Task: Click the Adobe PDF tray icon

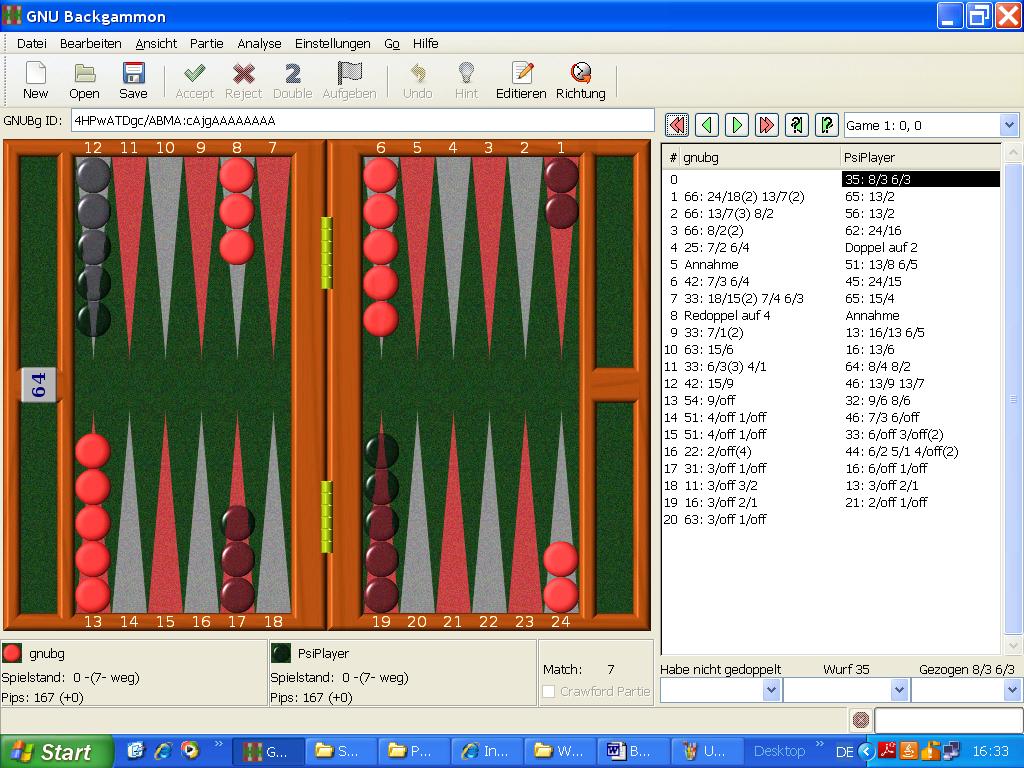Action: (x=888, y=752)
